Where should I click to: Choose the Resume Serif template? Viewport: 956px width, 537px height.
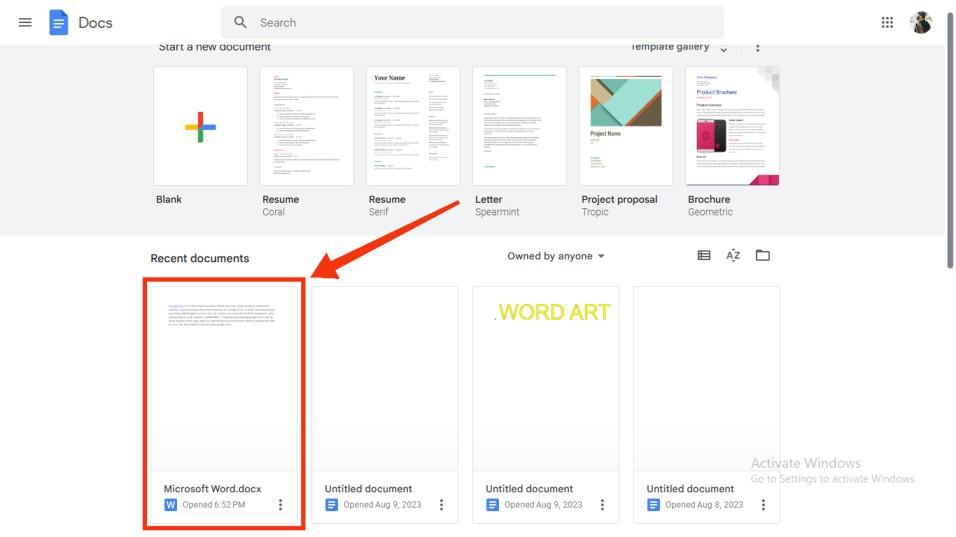(413, 126)
